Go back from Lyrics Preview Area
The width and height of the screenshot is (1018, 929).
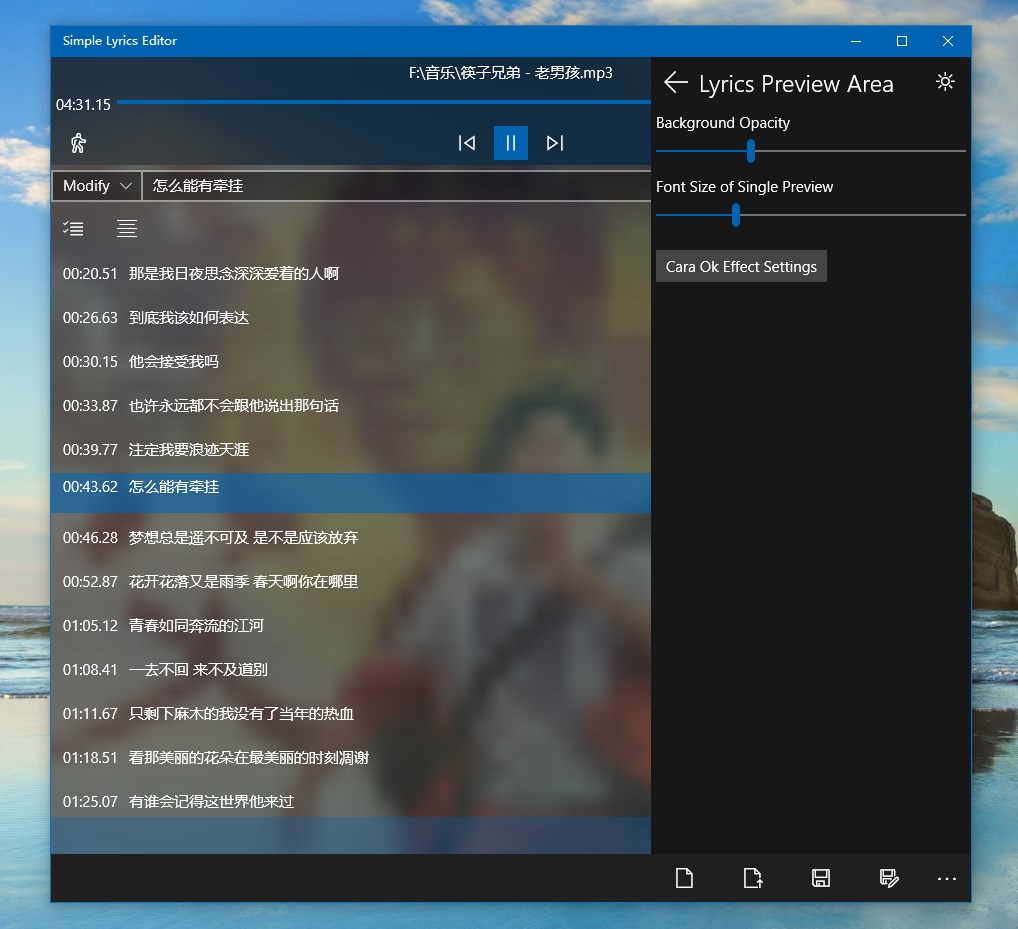click(675, 82)
